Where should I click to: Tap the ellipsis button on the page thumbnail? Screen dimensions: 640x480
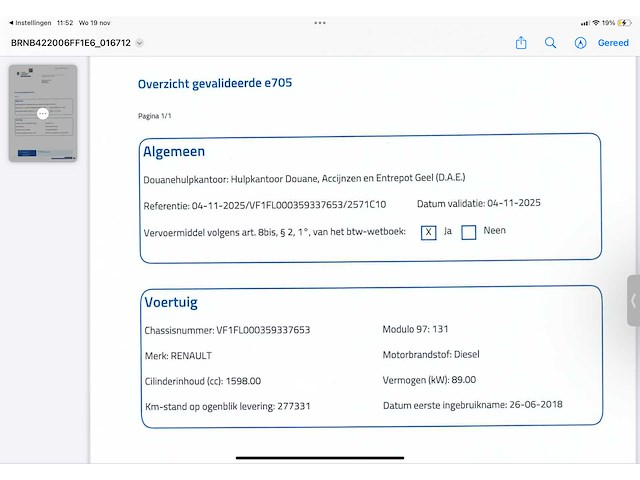click(43, 114)
